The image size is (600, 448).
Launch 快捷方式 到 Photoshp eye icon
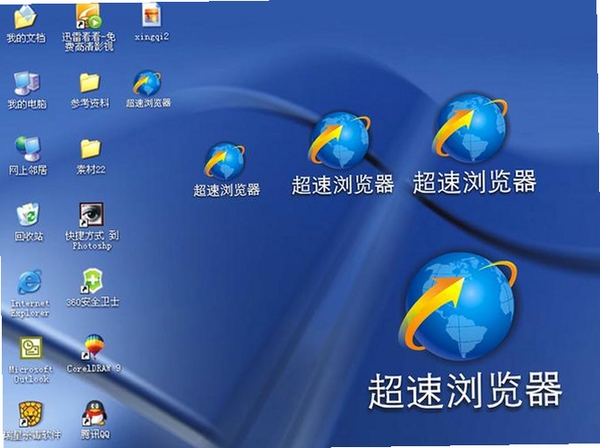coord(91,215)
